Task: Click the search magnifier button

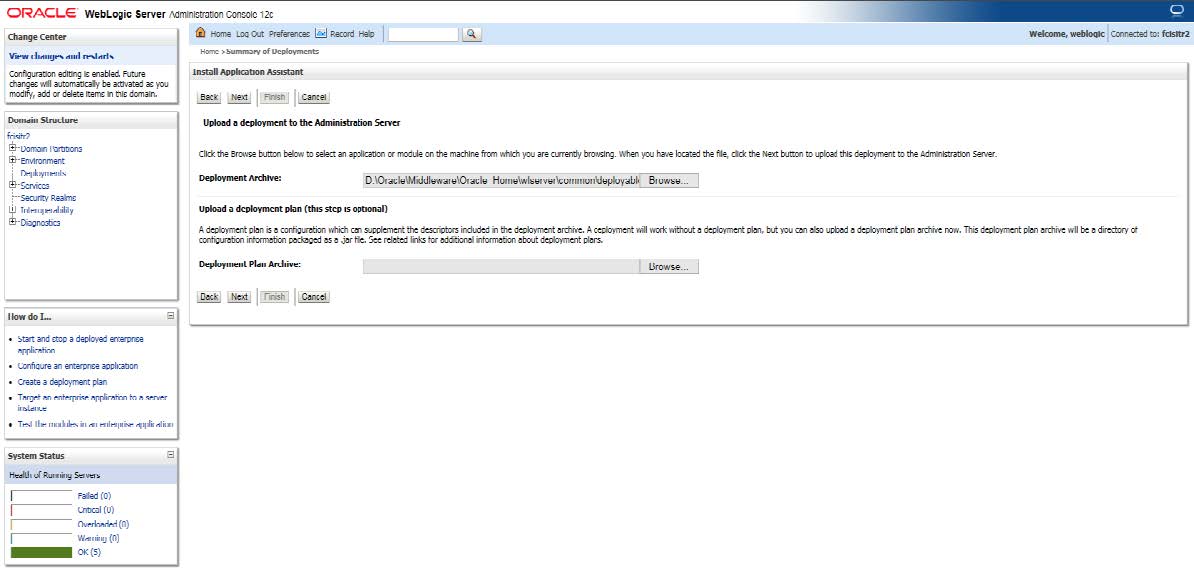Action: click(x=472, y=34)
